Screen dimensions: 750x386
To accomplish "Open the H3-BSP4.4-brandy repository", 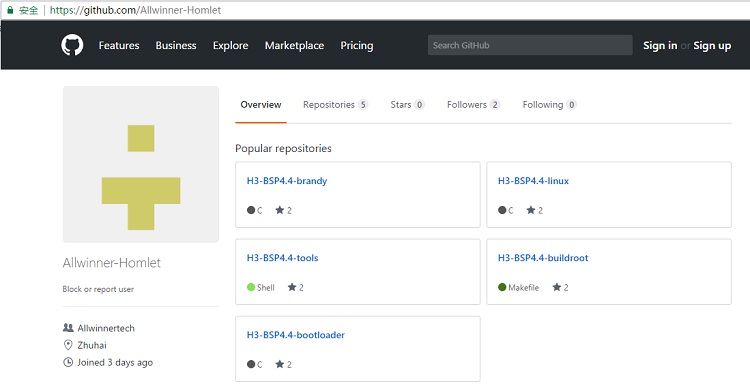I will point(287,181).
